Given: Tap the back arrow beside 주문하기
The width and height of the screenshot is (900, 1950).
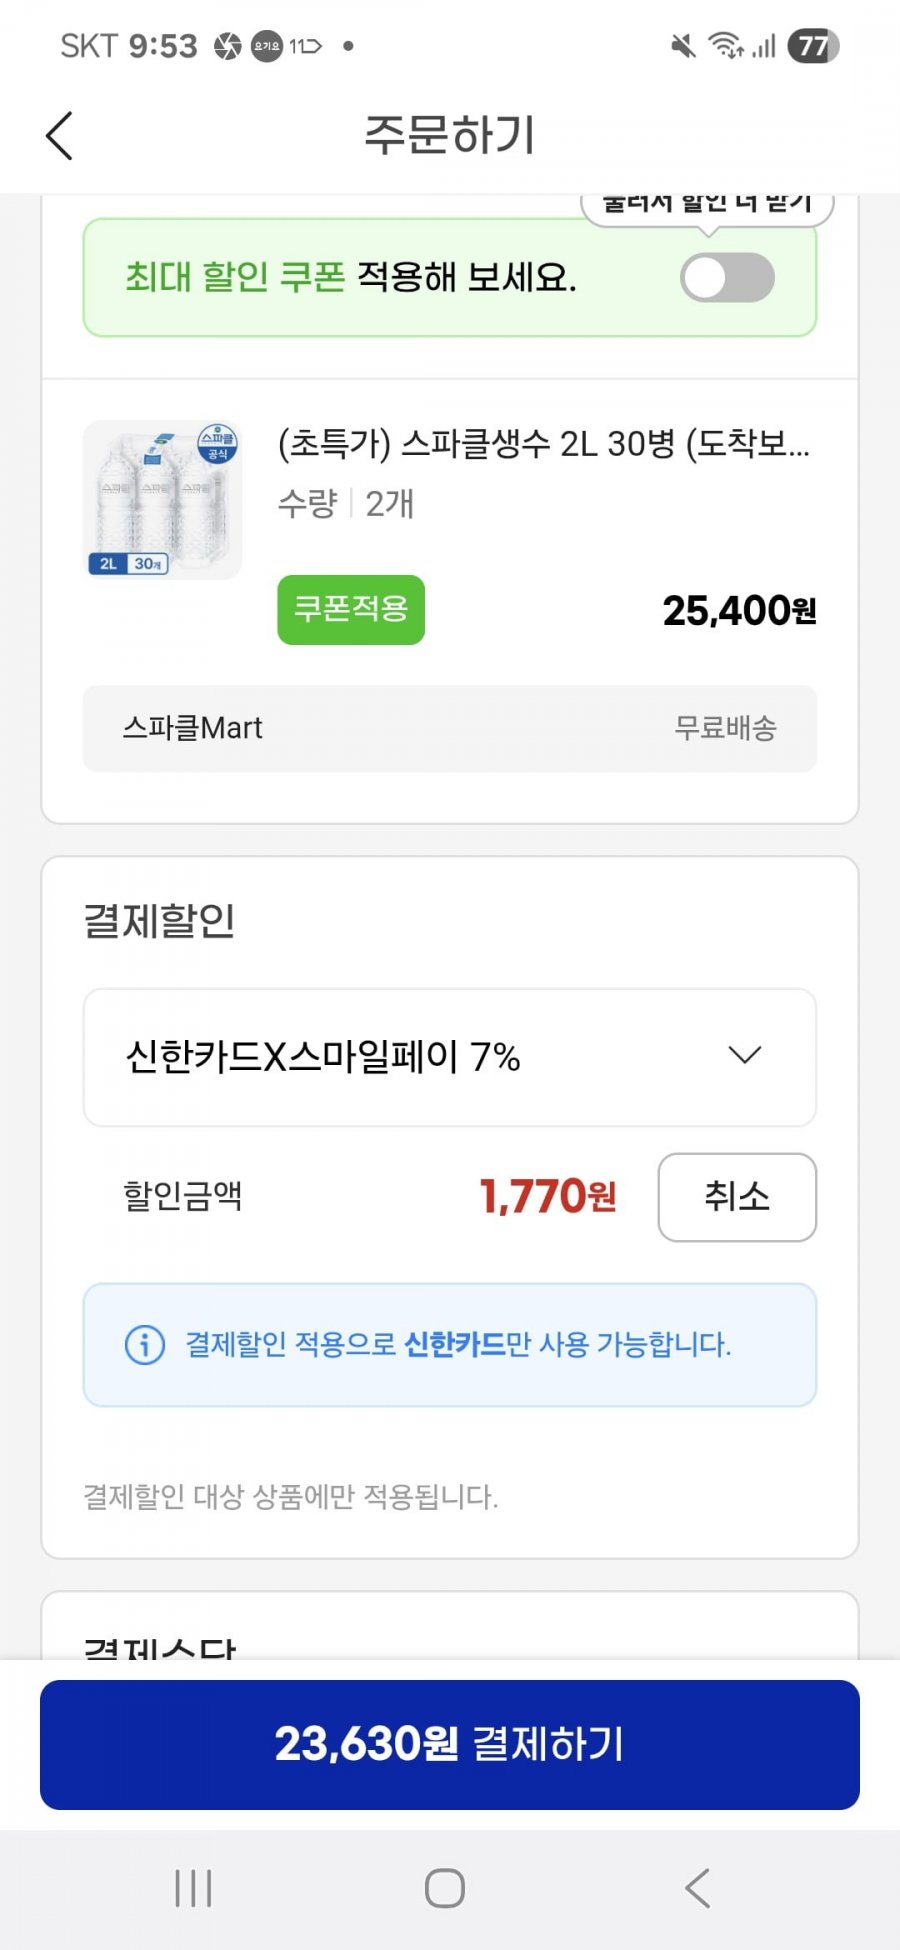Looking at the screenshot, I should click(60, 135).
